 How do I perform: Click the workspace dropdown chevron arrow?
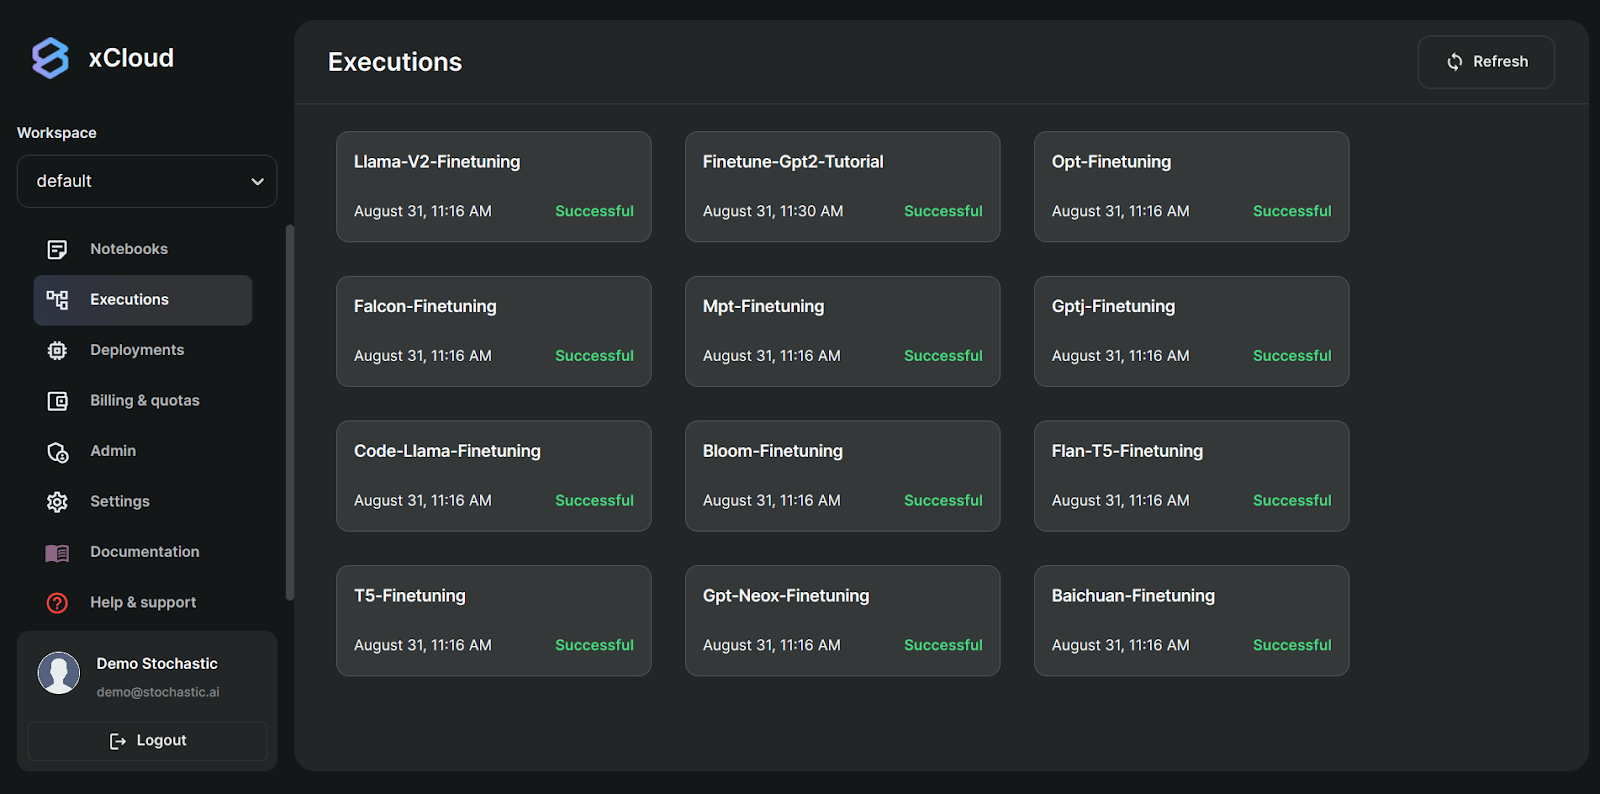tap(257, 182)
